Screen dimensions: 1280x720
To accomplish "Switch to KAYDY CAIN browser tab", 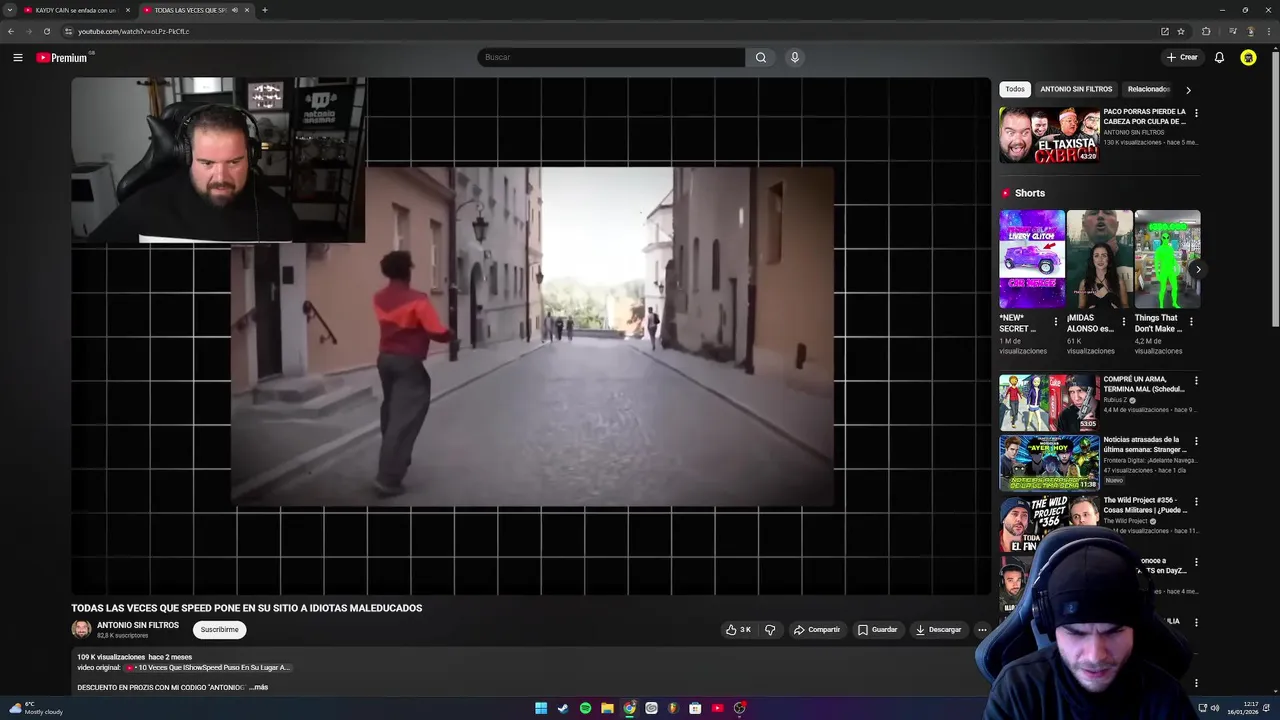I will pos(76,10).
